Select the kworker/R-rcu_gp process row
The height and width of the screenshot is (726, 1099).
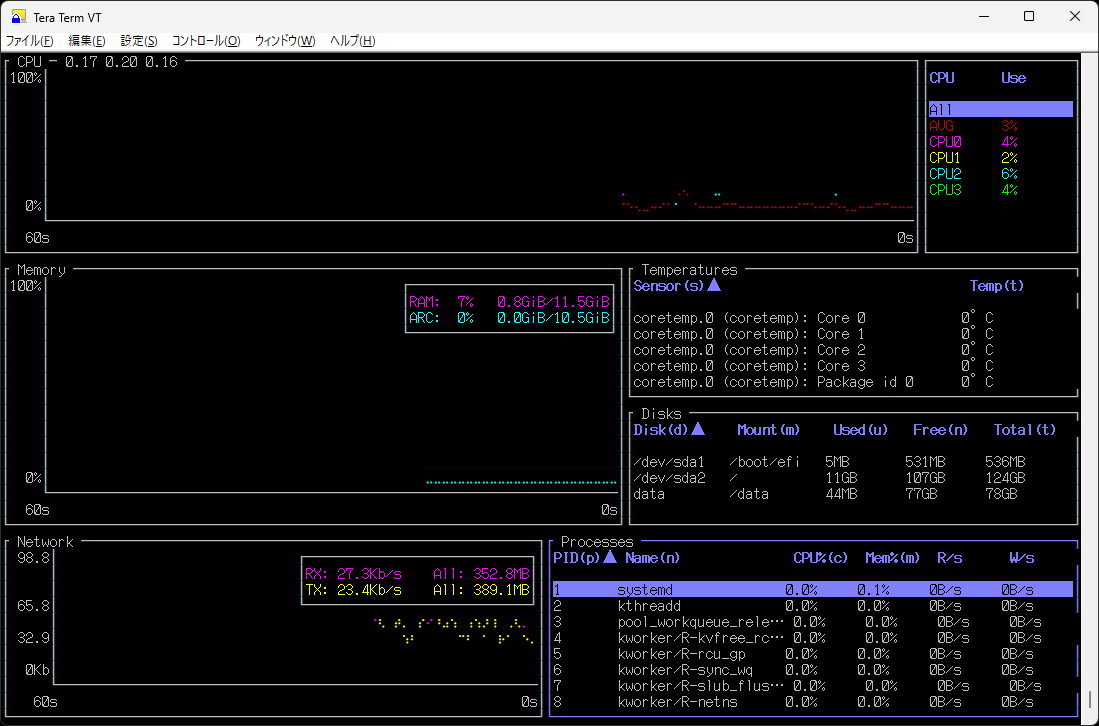813,654
